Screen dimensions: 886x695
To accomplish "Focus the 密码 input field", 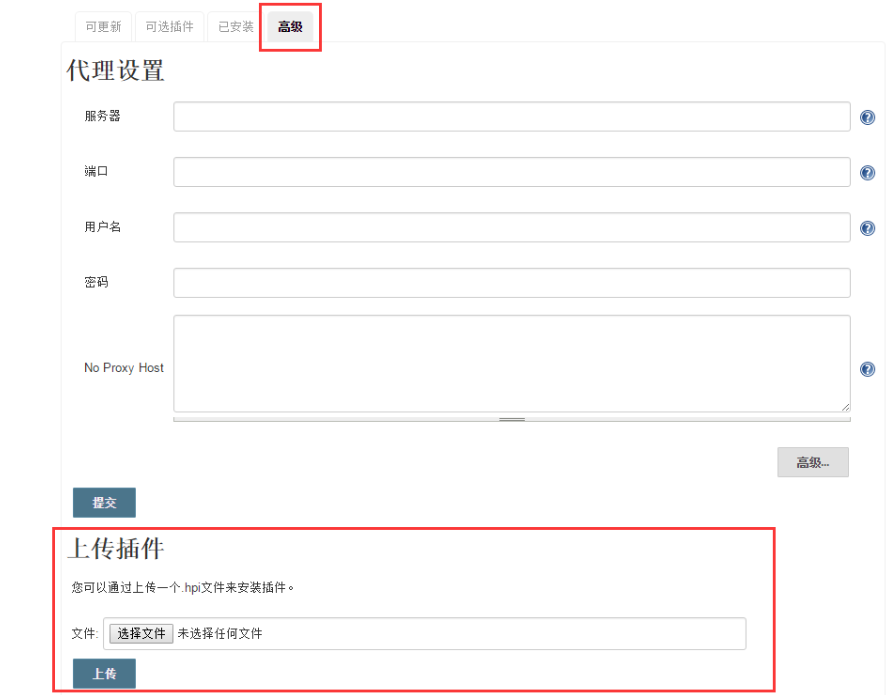I will tap(512, 283).
